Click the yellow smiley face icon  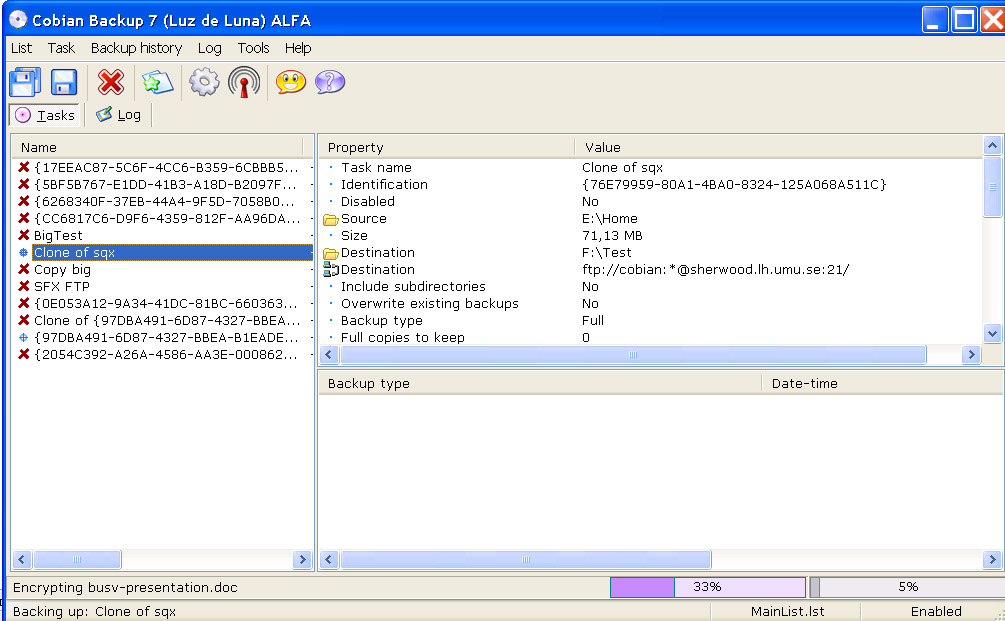point(291,82)
